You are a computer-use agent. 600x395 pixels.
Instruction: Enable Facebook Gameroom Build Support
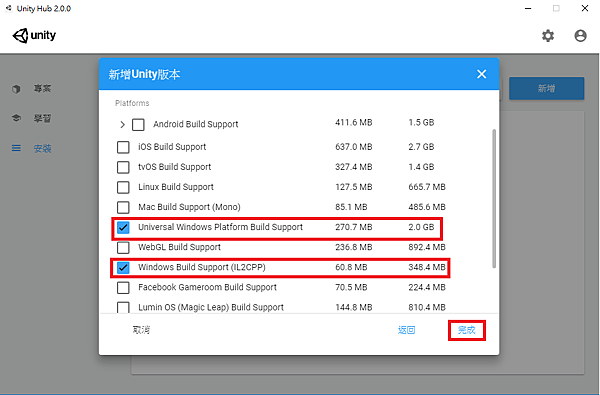123,287
